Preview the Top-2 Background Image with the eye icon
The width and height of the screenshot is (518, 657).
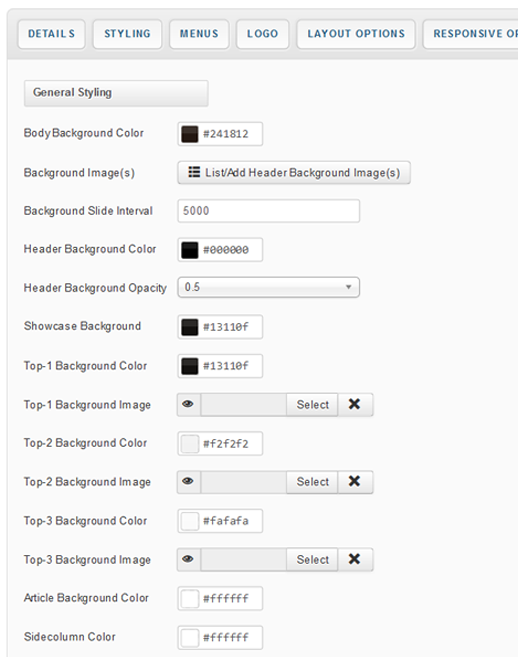[x=188, y=481]
